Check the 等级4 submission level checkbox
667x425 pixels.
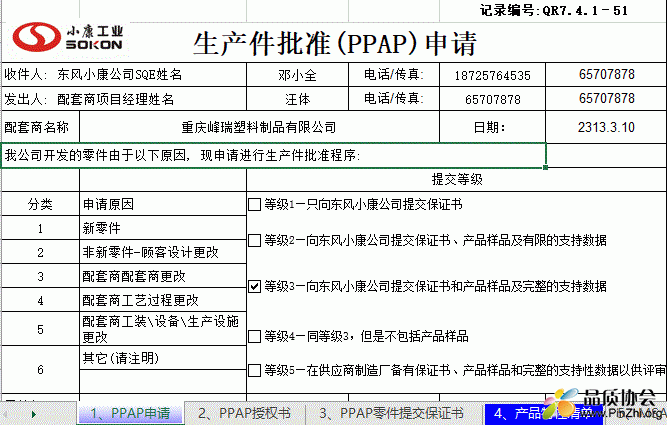254,337
